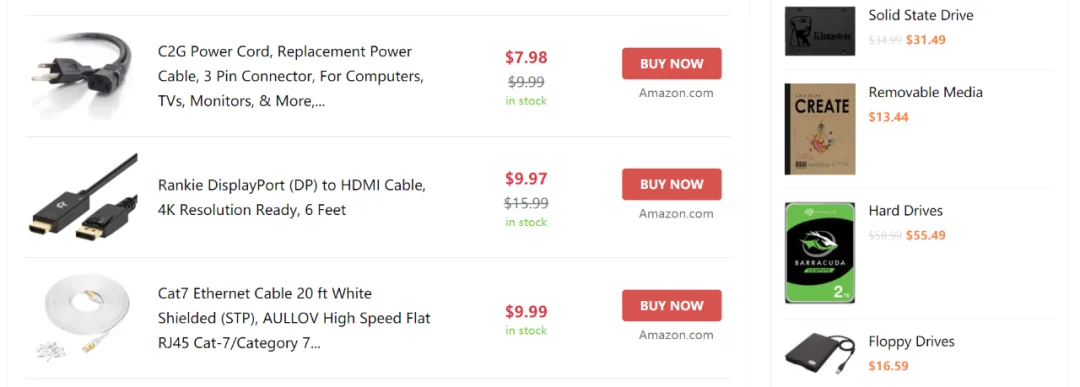Select the Floppy Drives category link
1080x387 pixels.
tap(911, 342)
